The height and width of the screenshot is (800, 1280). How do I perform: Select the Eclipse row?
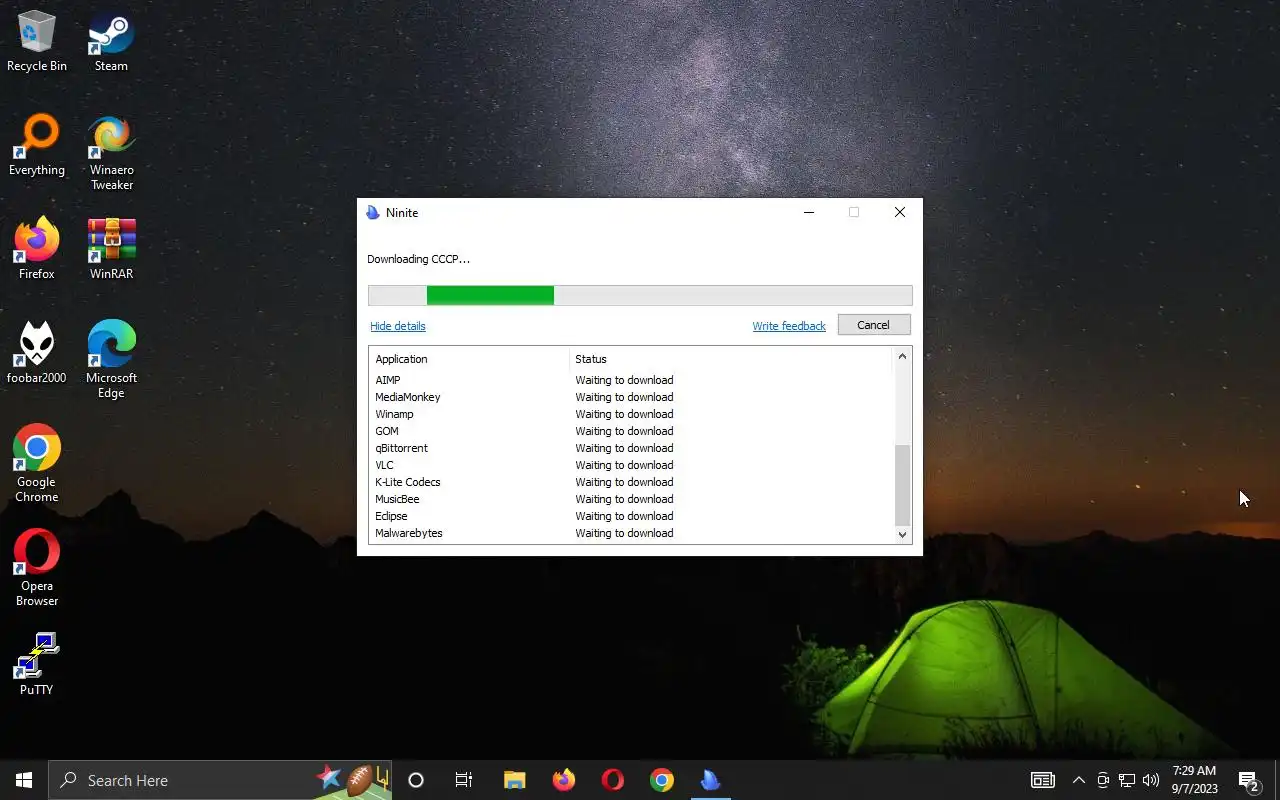630,516
